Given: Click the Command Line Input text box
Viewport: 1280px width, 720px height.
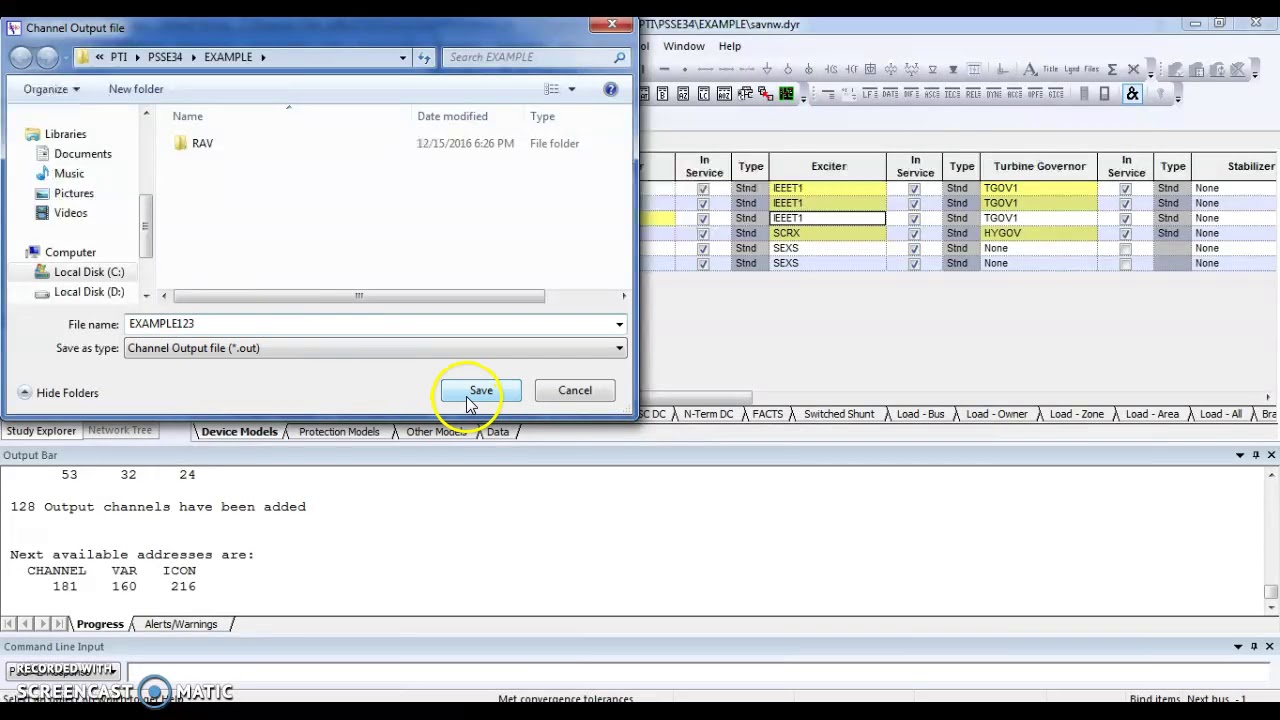Looking at the screenshot, I should point(700,670).
